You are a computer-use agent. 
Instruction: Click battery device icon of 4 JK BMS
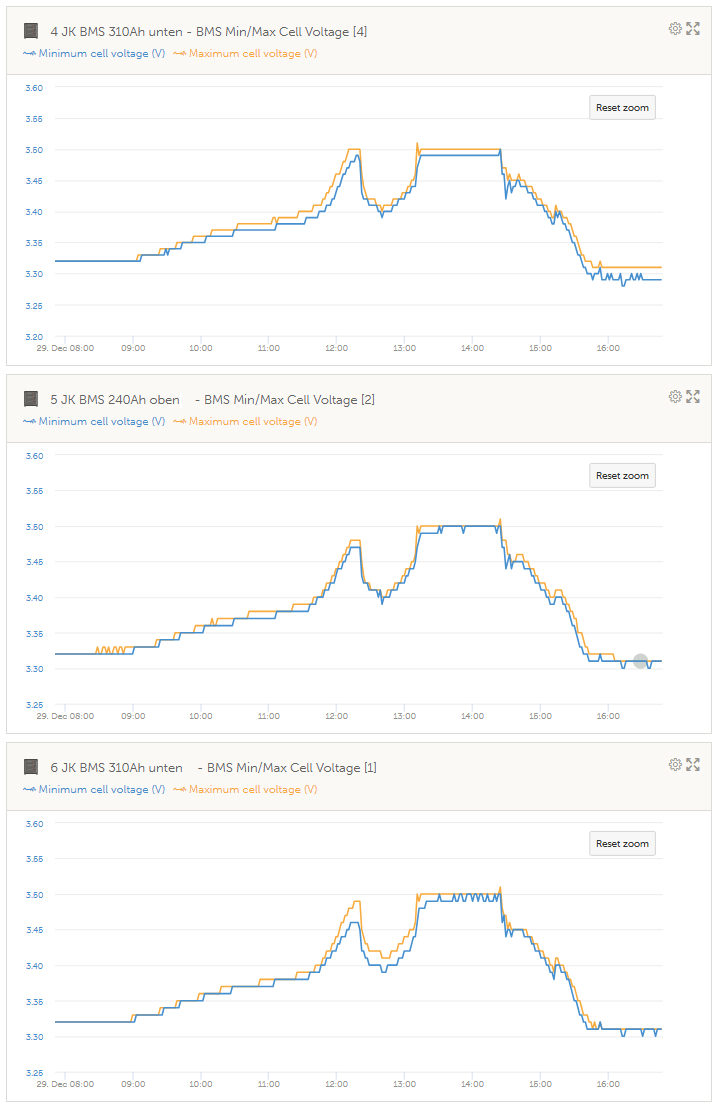[31, 31]
